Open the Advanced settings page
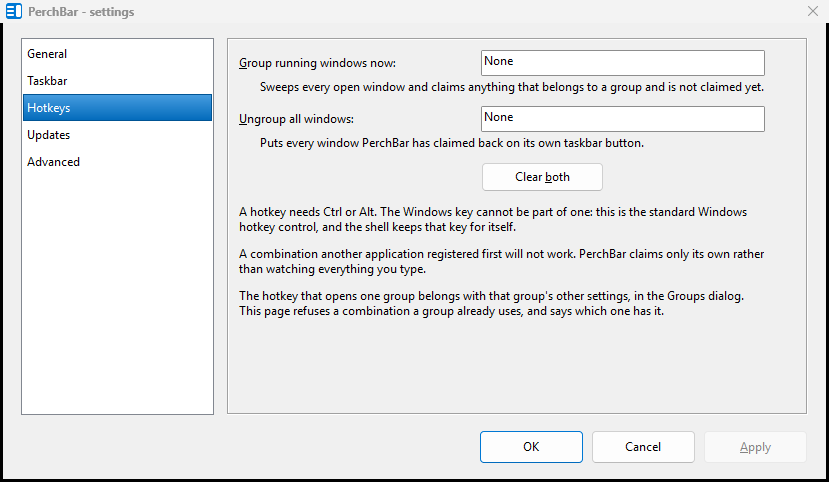The image size is (829, 482). coord(117,162)
